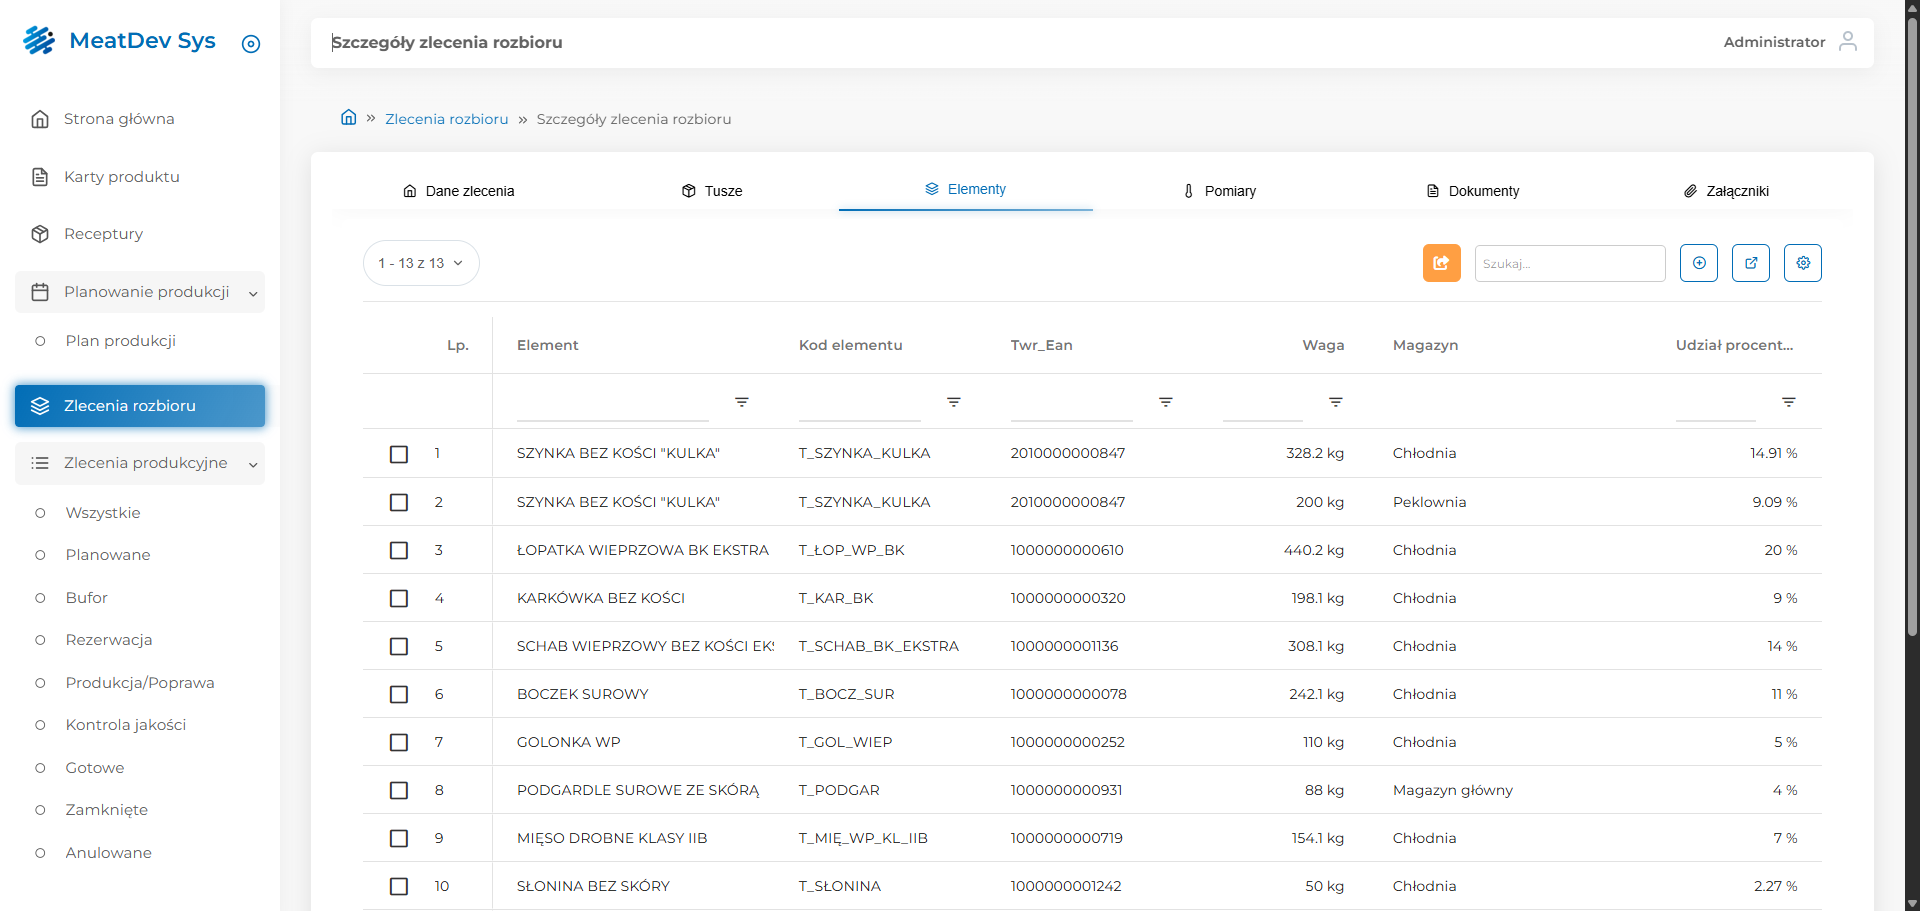Open the 1 - 13 z 13 pagination dropdown
Image resolution: width=1920 pixels, height=911 pixels.
[421, 263]
